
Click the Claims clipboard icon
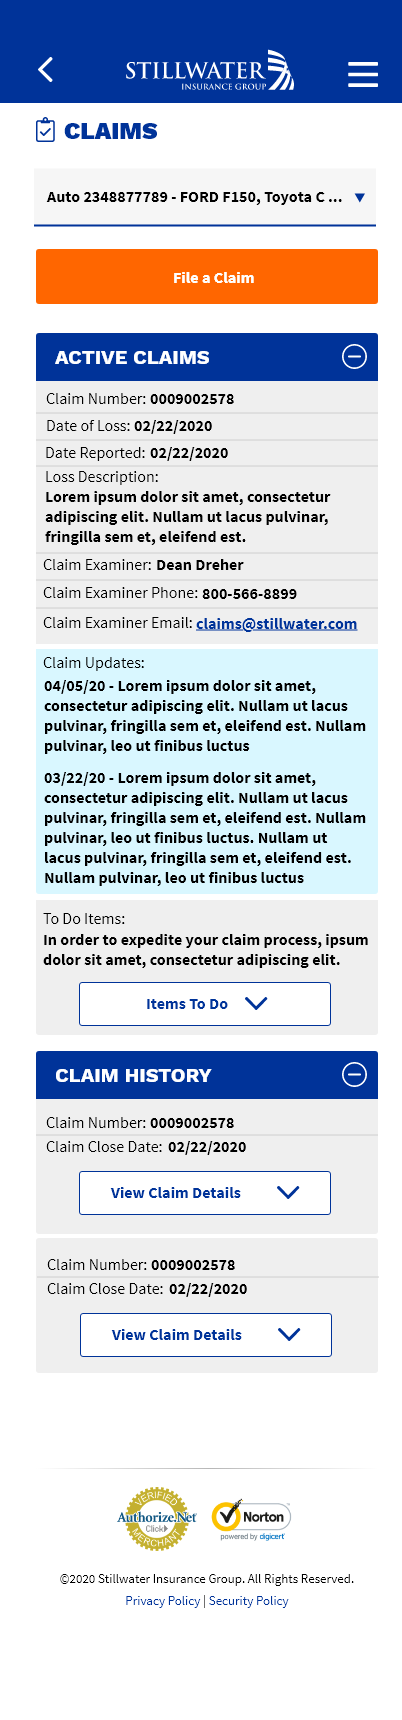click(x=45, y=130)
